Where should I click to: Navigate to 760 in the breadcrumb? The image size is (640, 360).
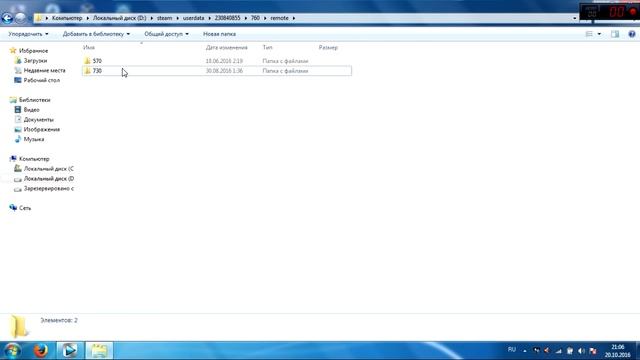click(255, 18)
